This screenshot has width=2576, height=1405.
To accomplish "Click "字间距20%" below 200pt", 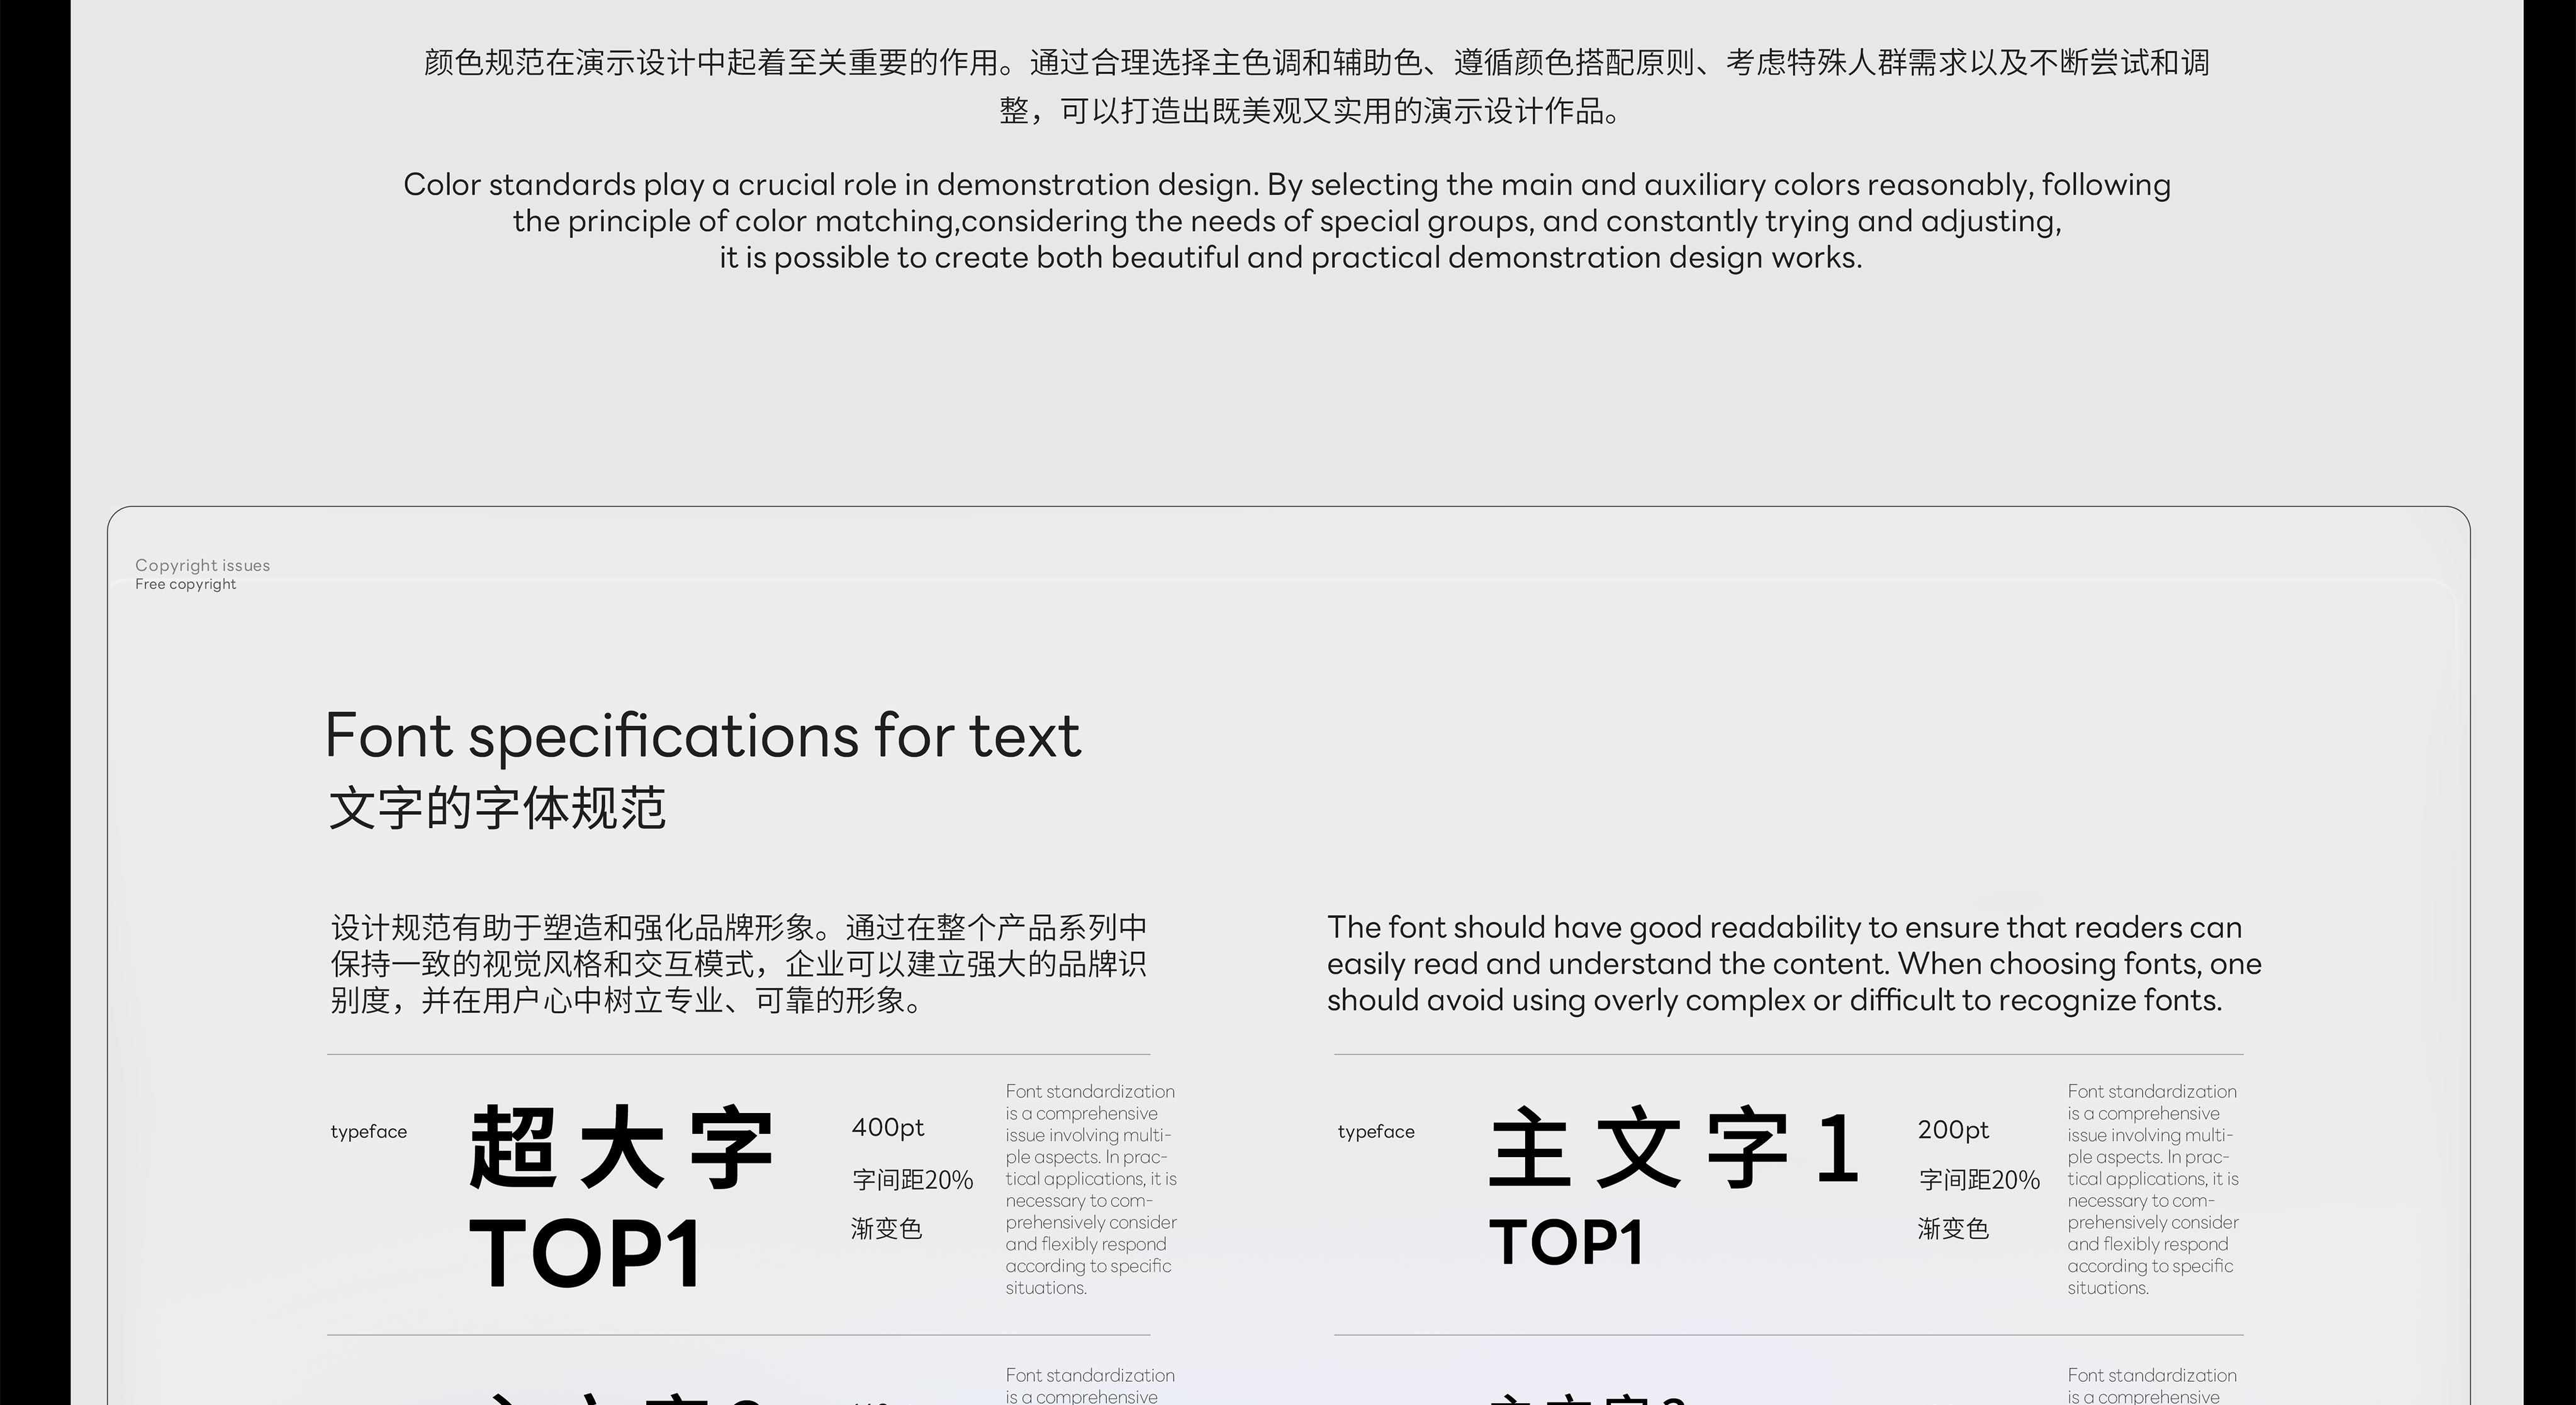I will [1979, 1180].
